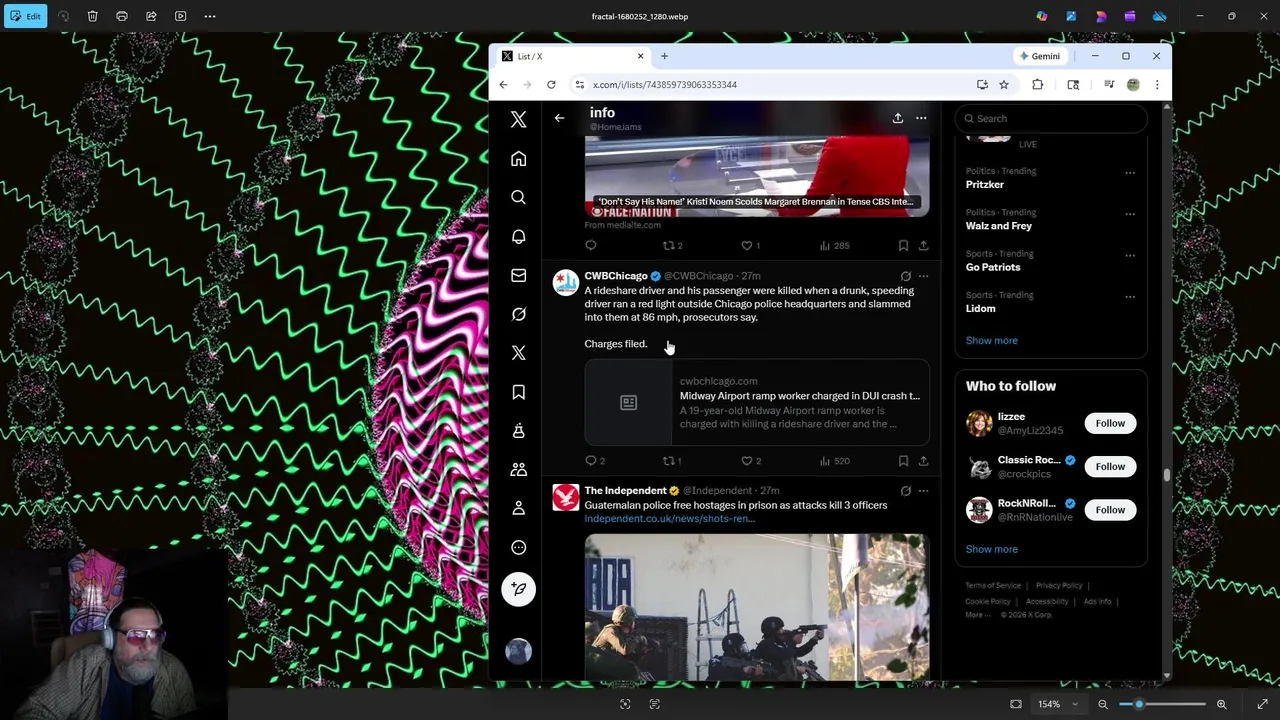Open the zoom percentage dropdown showing 154%

click(1057, 704)
